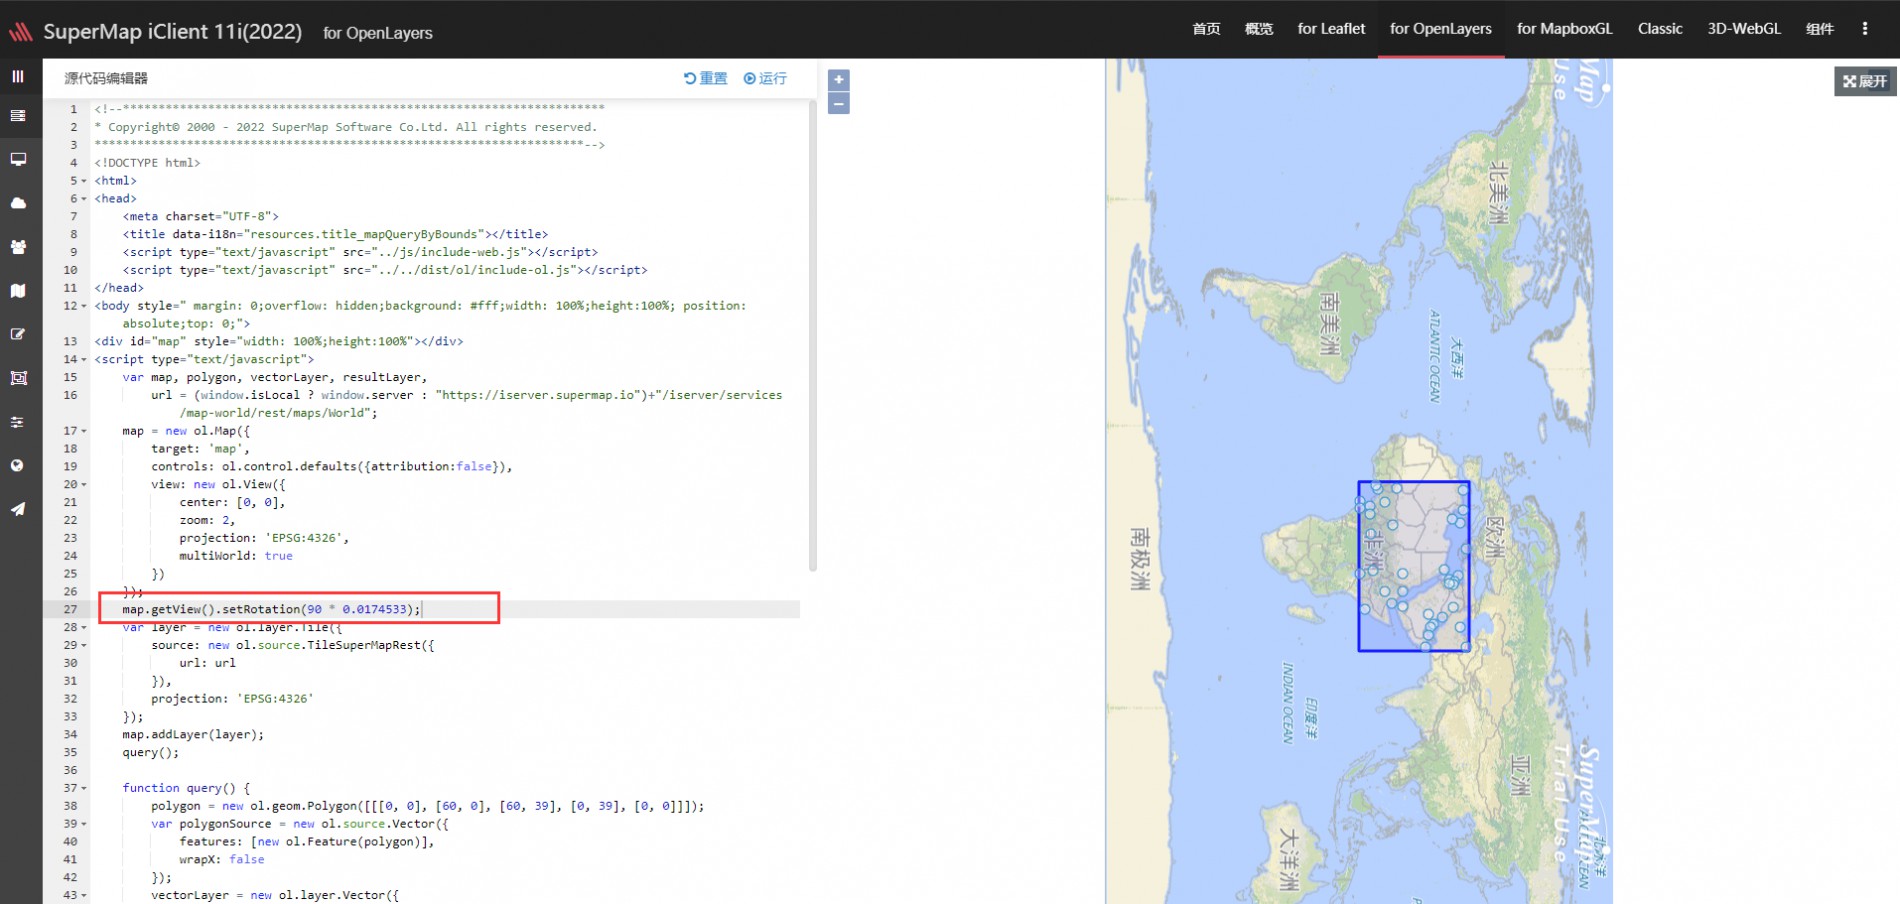Click the Copyright comment on line 2
Image resolution: width=1900 pixels, height=904 pixels.
(x=345, y=127)
